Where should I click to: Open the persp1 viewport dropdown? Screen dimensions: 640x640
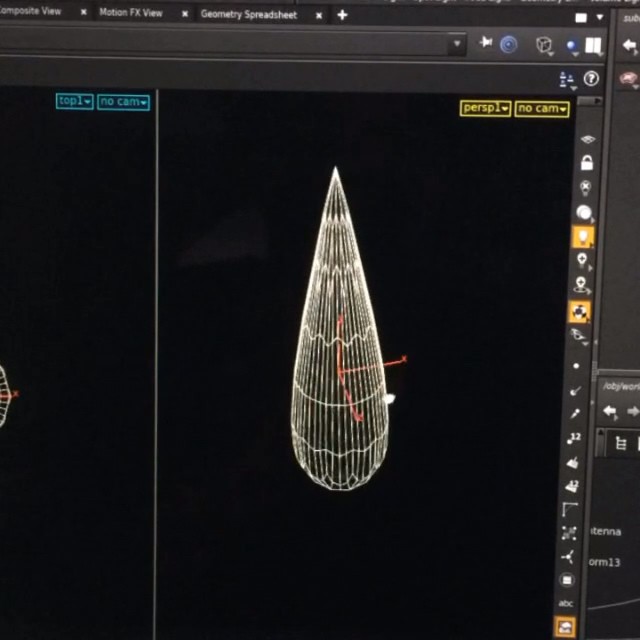click(485, 108)
